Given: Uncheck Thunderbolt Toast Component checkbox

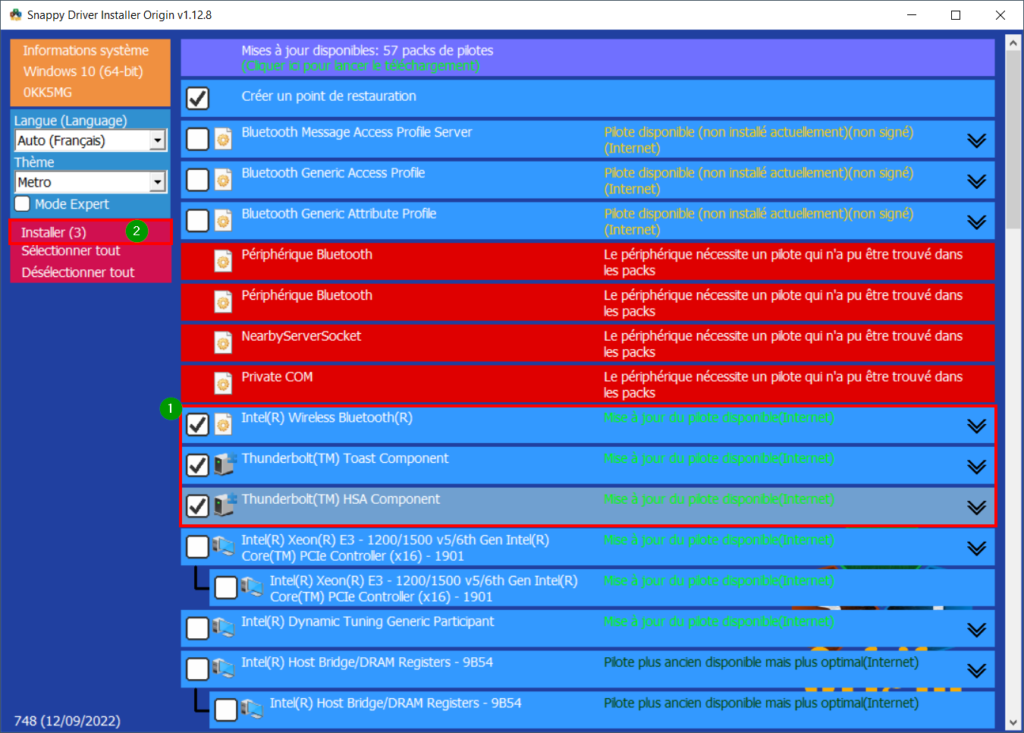Looking at the screenshot, I should point(197,465).
